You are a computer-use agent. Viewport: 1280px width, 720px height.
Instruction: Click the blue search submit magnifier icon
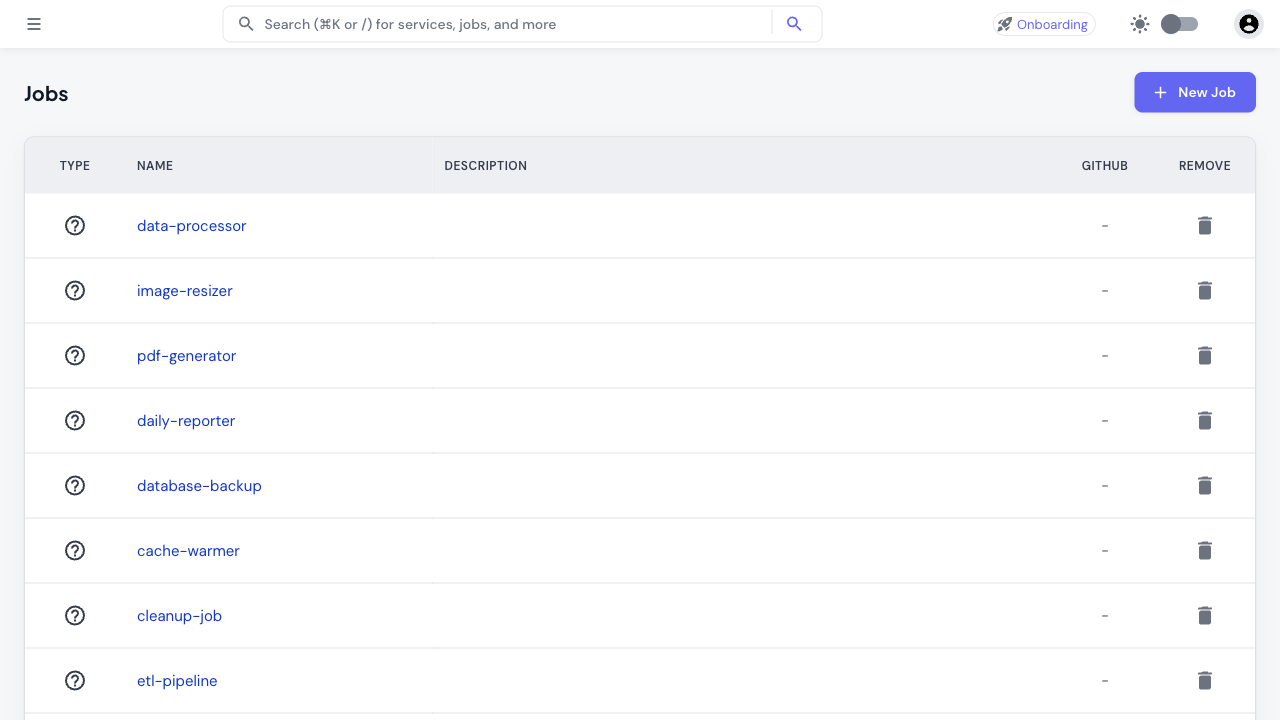click(794, 23)
